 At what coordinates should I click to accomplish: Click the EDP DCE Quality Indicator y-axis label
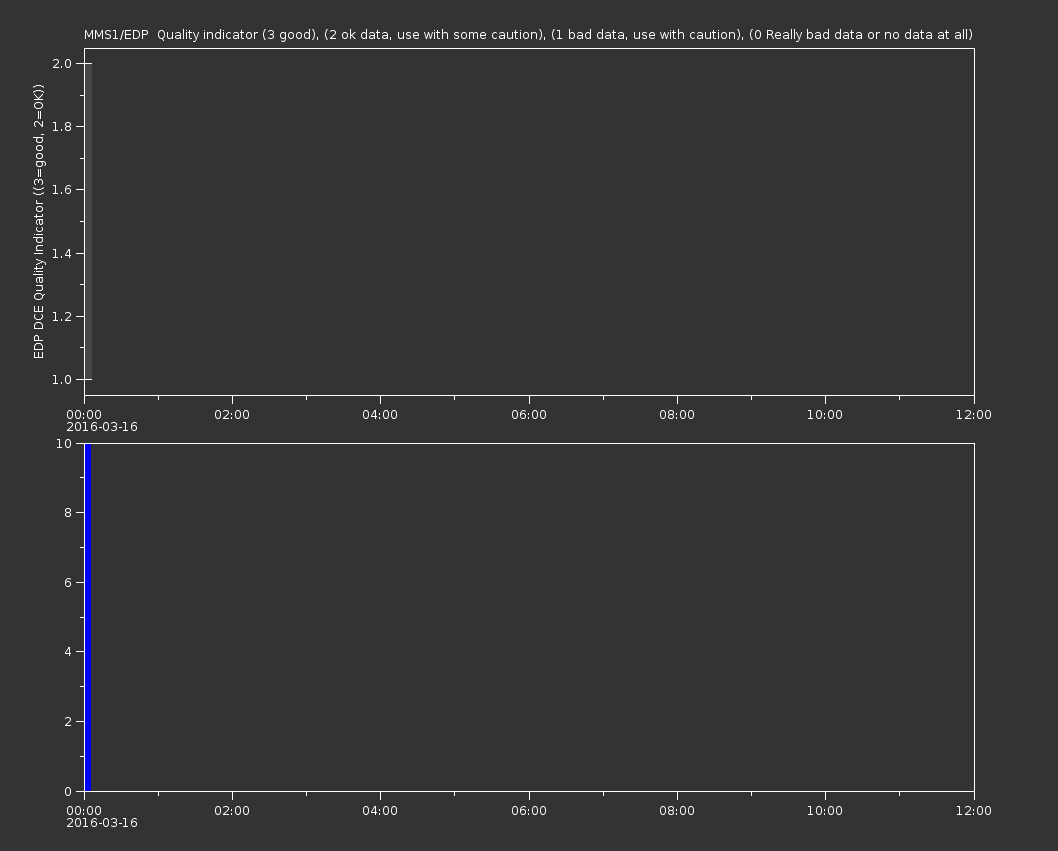point(38,221)
